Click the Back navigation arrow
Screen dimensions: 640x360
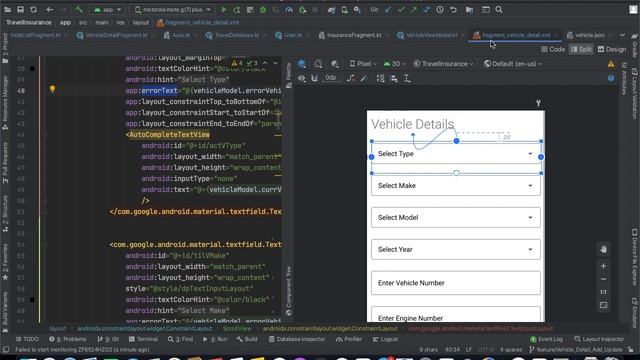tap(49, 9)
